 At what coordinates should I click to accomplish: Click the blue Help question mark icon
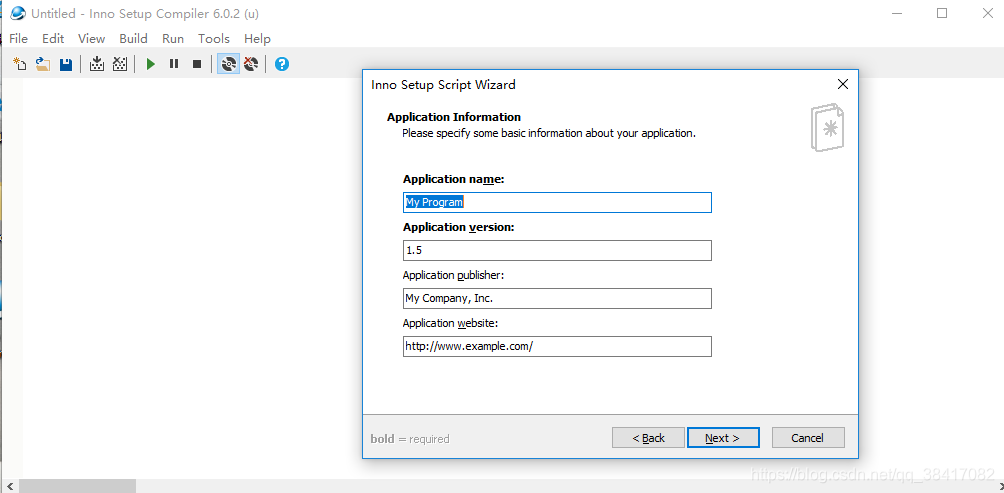[x=282, y=64]
